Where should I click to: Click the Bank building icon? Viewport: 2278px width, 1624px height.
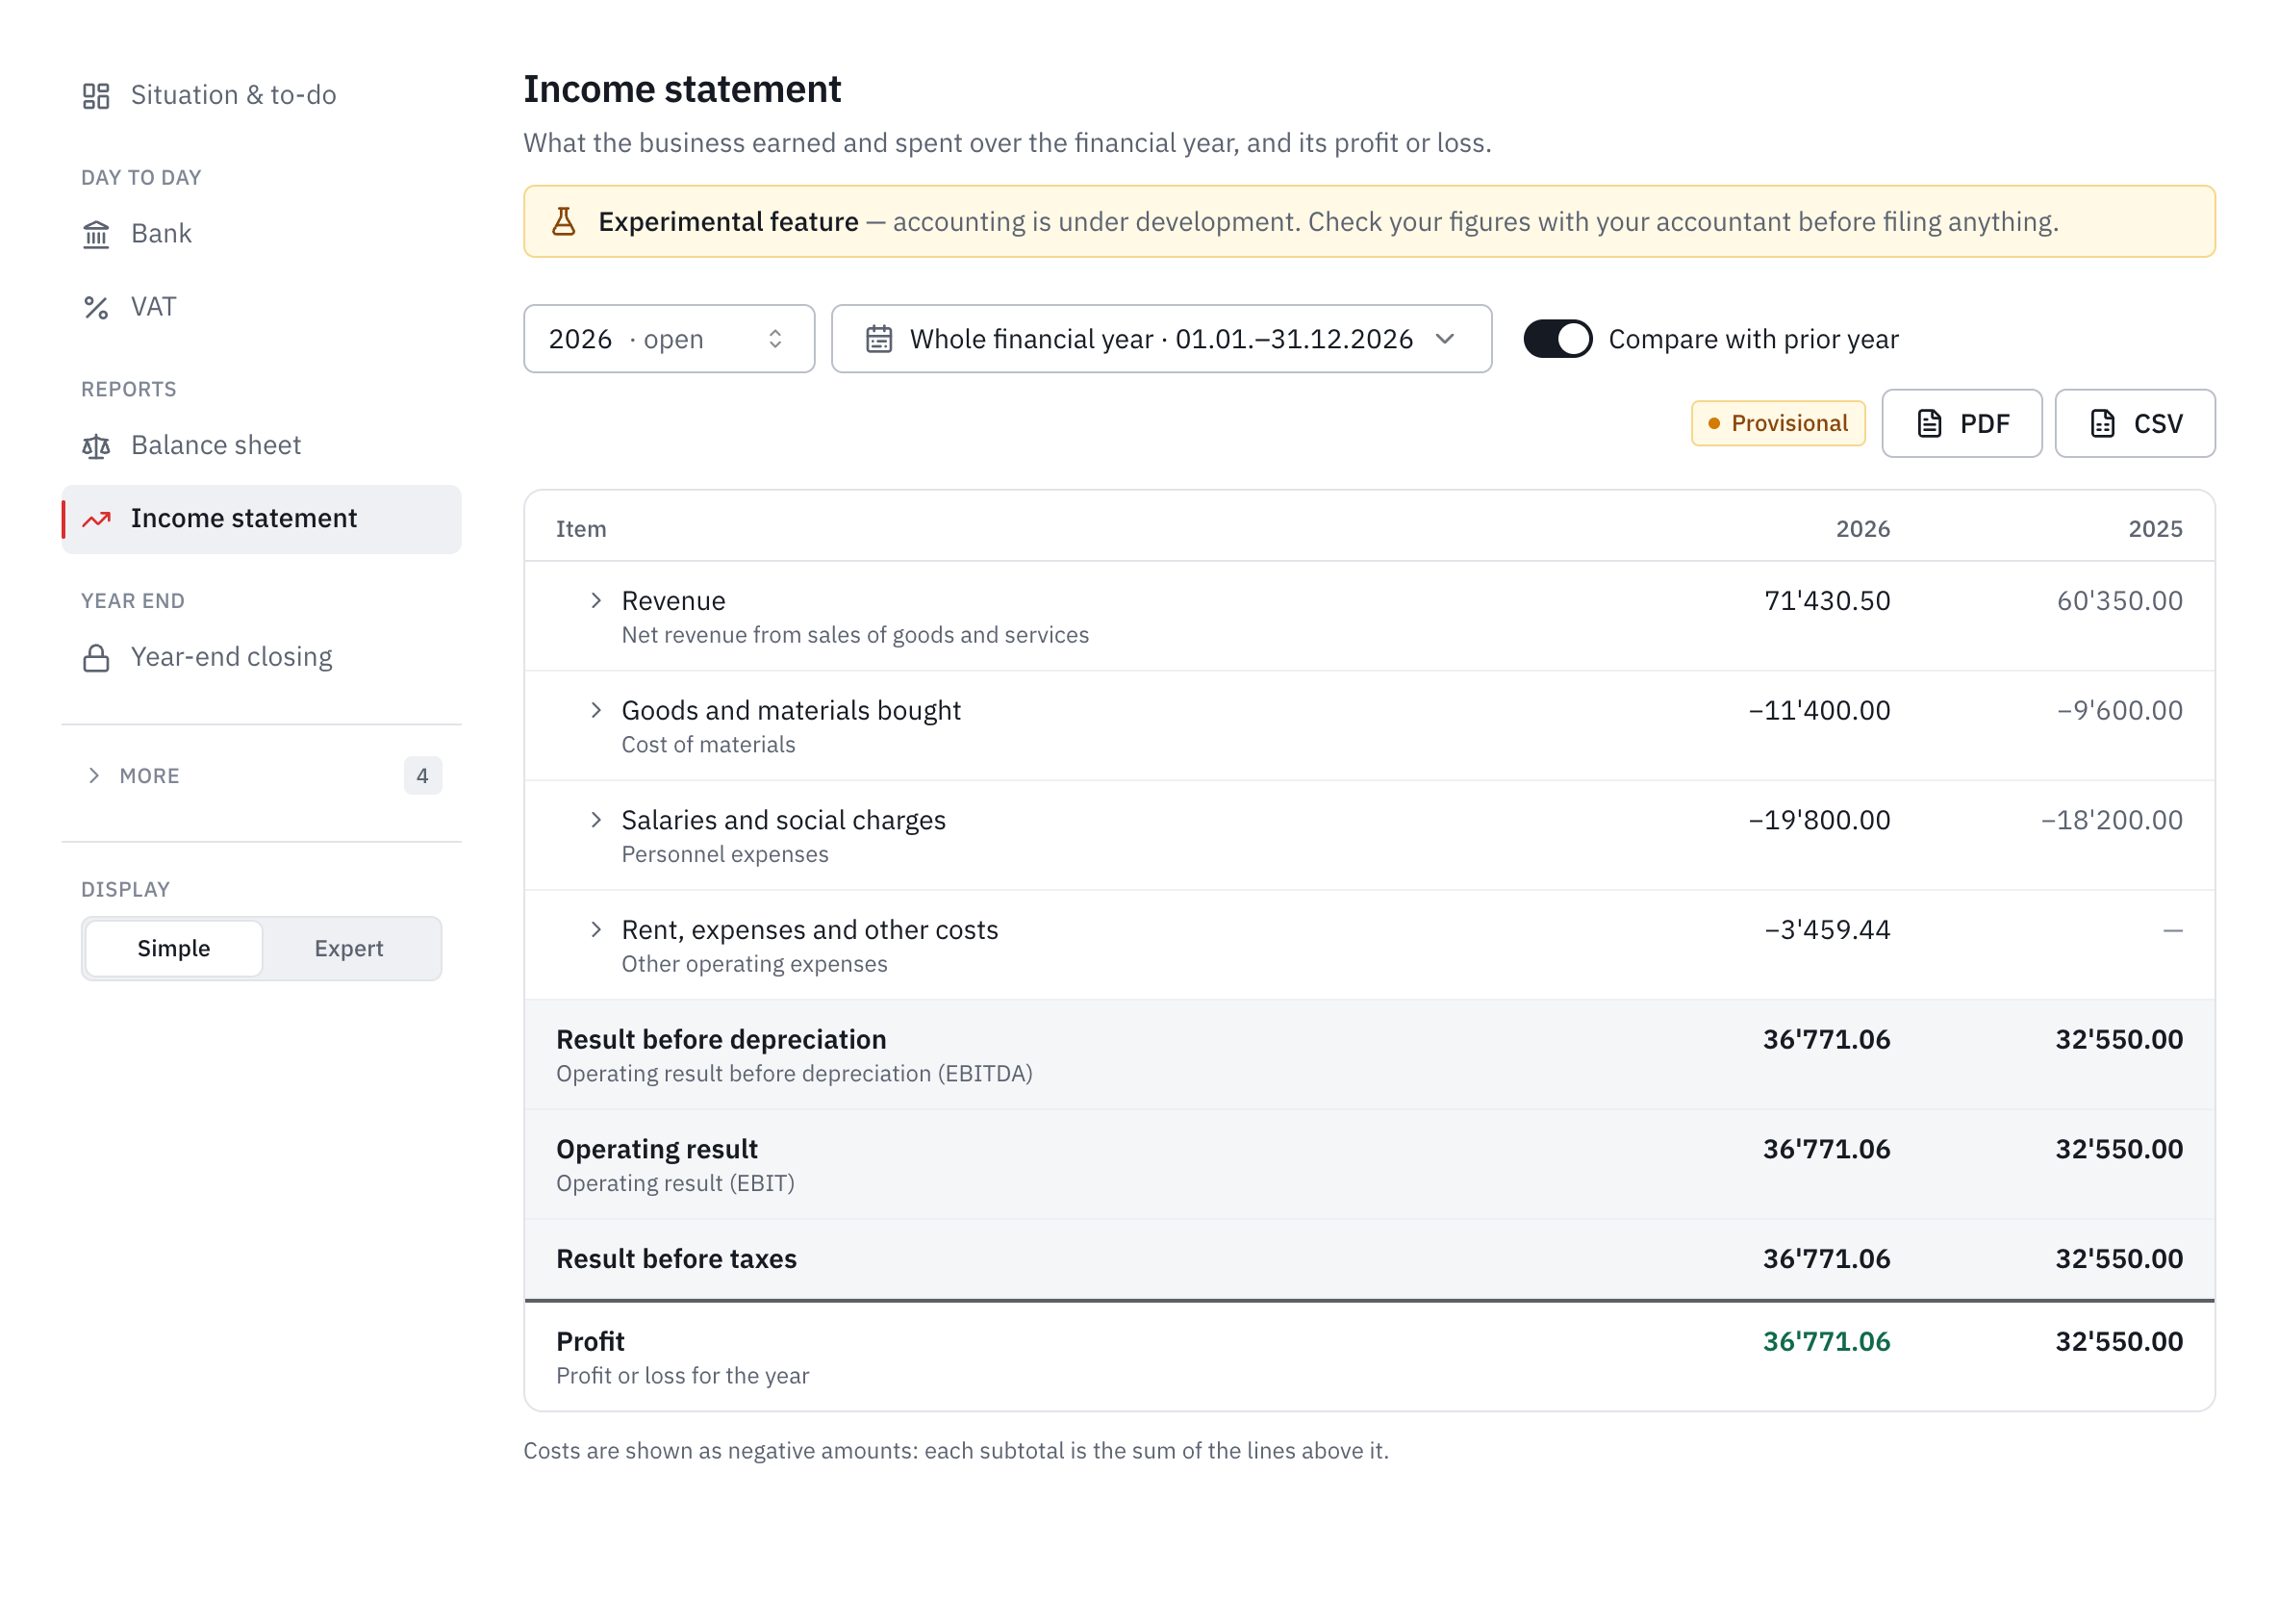click(96, 234)
